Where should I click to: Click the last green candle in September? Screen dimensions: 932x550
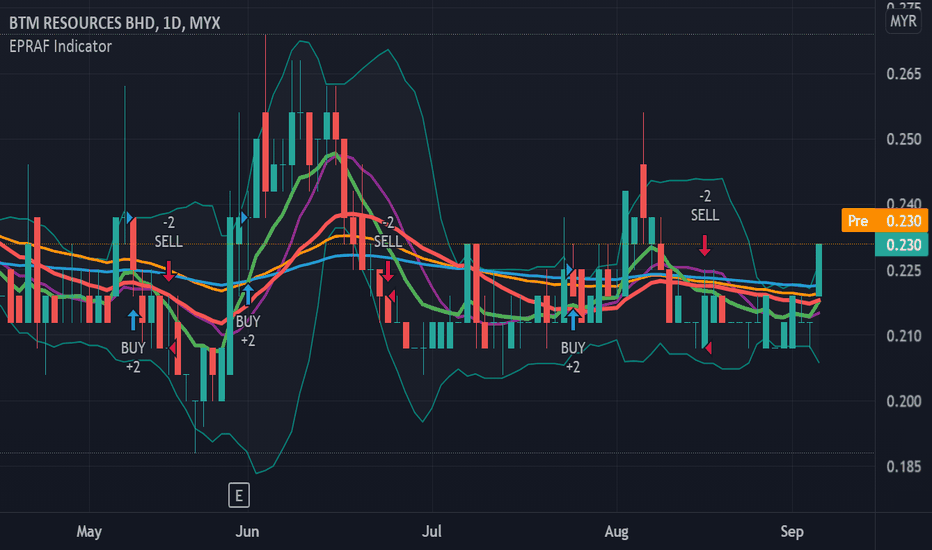[818, 269]
